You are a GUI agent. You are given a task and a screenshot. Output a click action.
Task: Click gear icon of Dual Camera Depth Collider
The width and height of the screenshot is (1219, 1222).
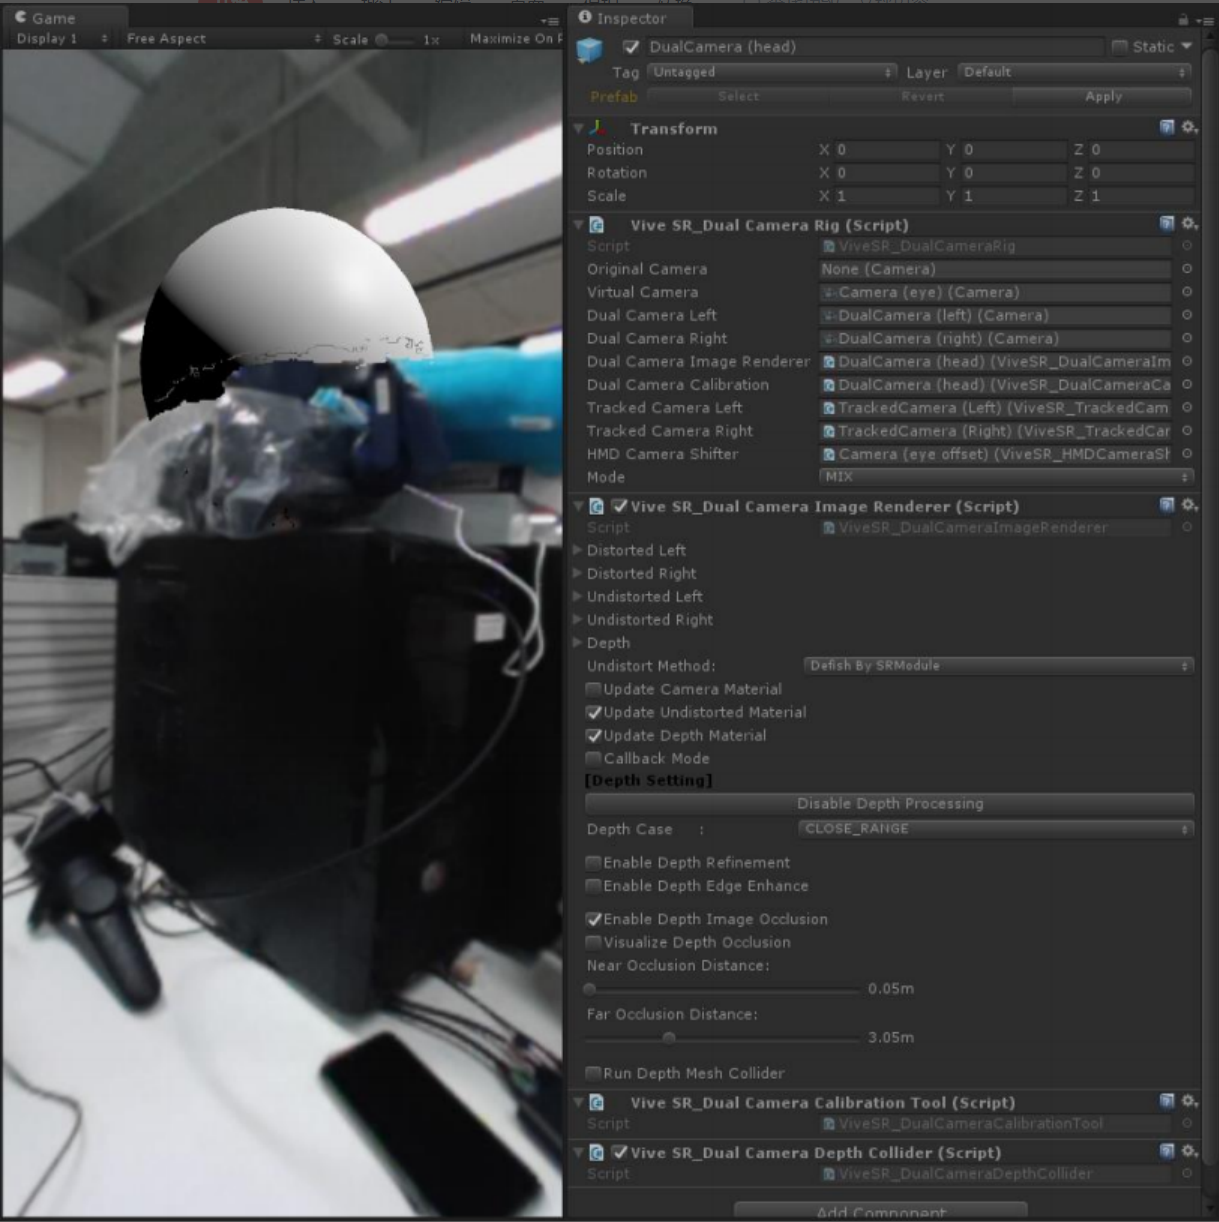click(x=1189, y=1151)
